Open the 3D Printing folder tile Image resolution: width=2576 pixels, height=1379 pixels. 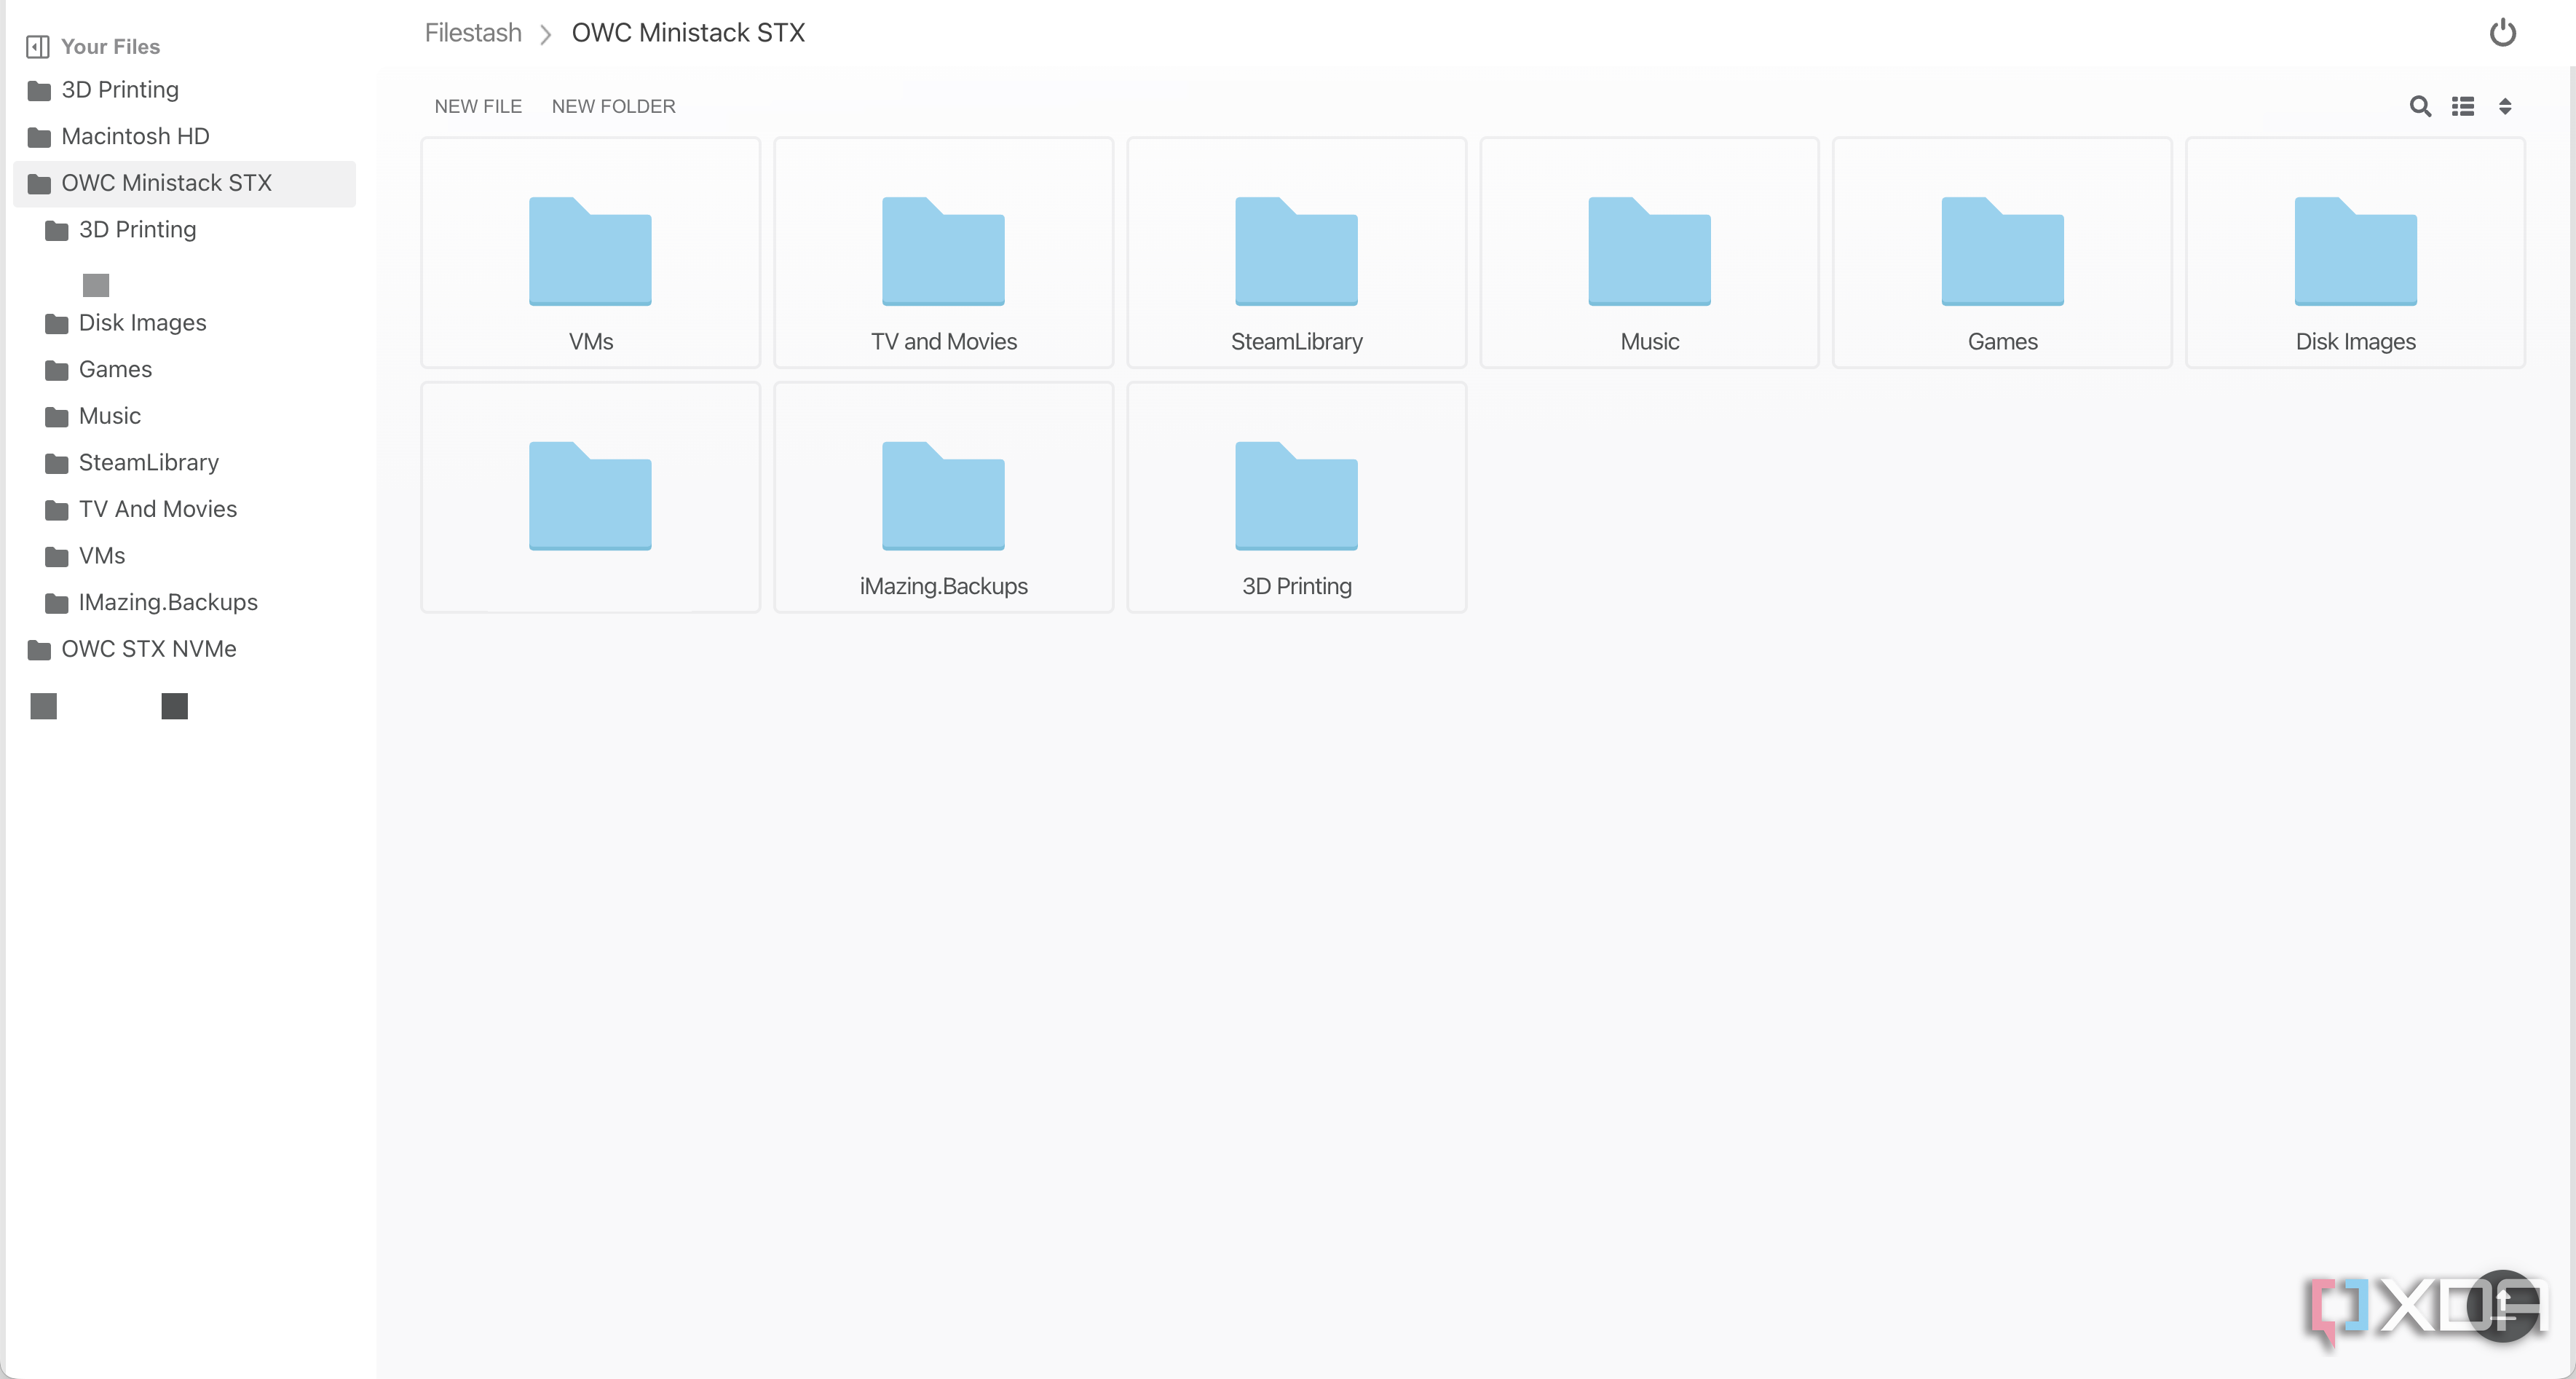point(1296,497)
